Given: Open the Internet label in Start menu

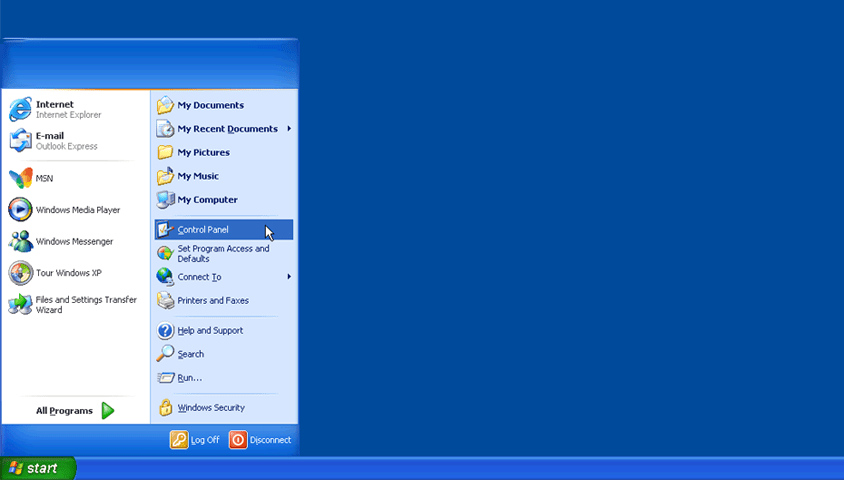Looking at the screenshot, I should (54, 104).
